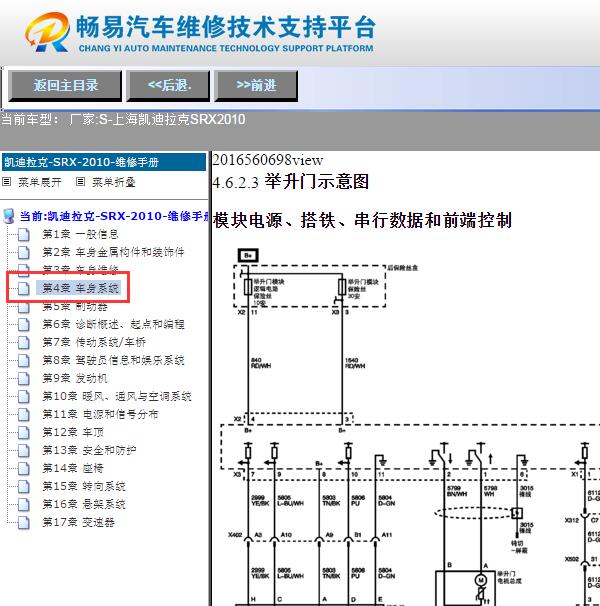
Task: Click the page icon beside 第12章
Action: point(24,432)
